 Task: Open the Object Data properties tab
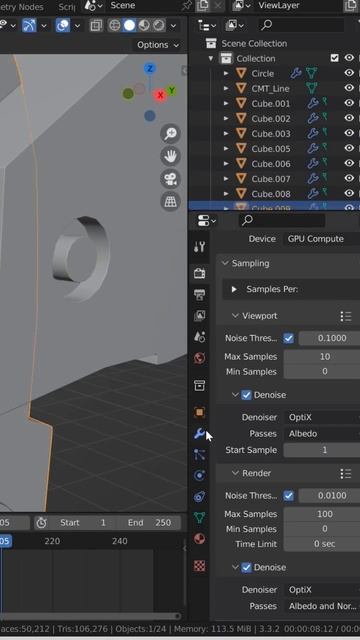pyautogui.click(x=200, y=518)
